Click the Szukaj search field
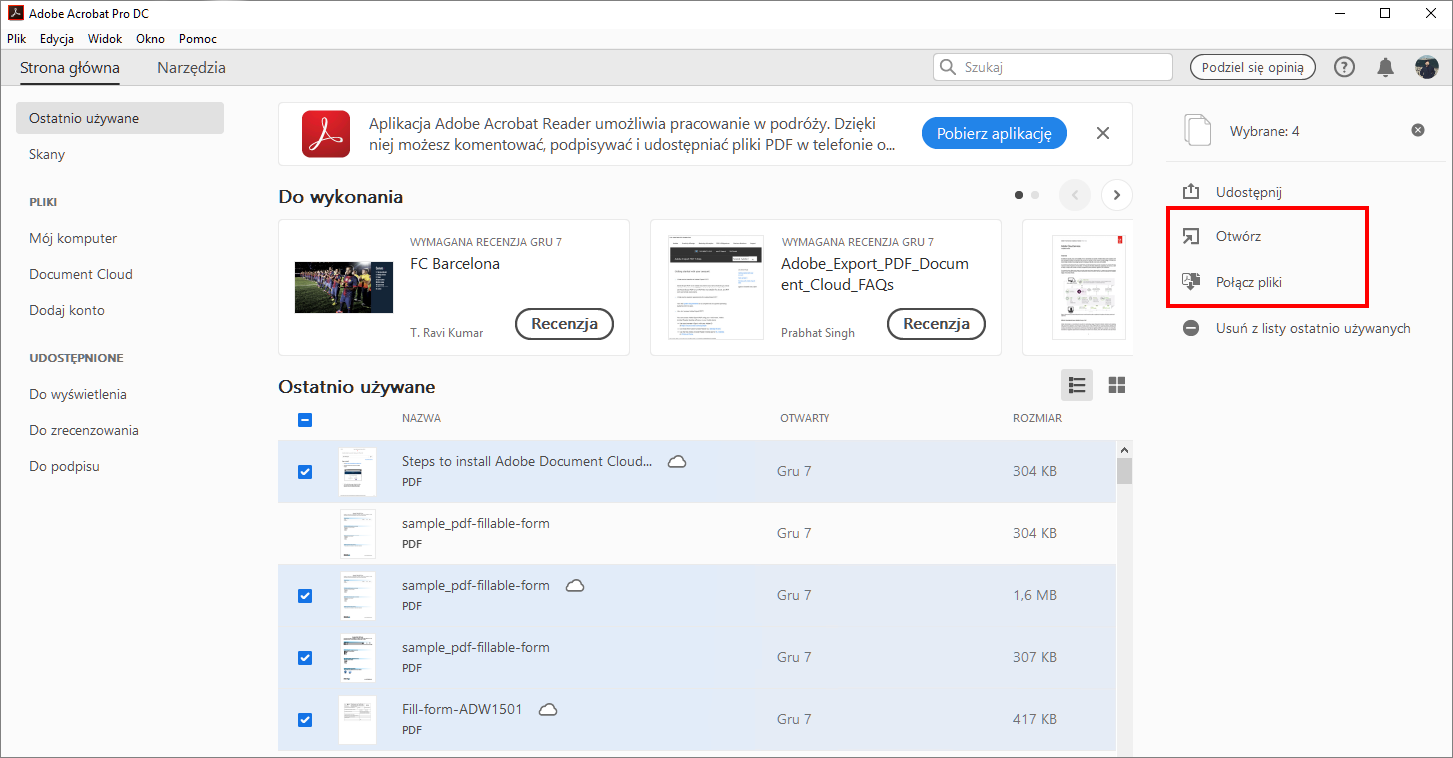This screenshot has width=1453, height=758. click(x=1062, y=67)
